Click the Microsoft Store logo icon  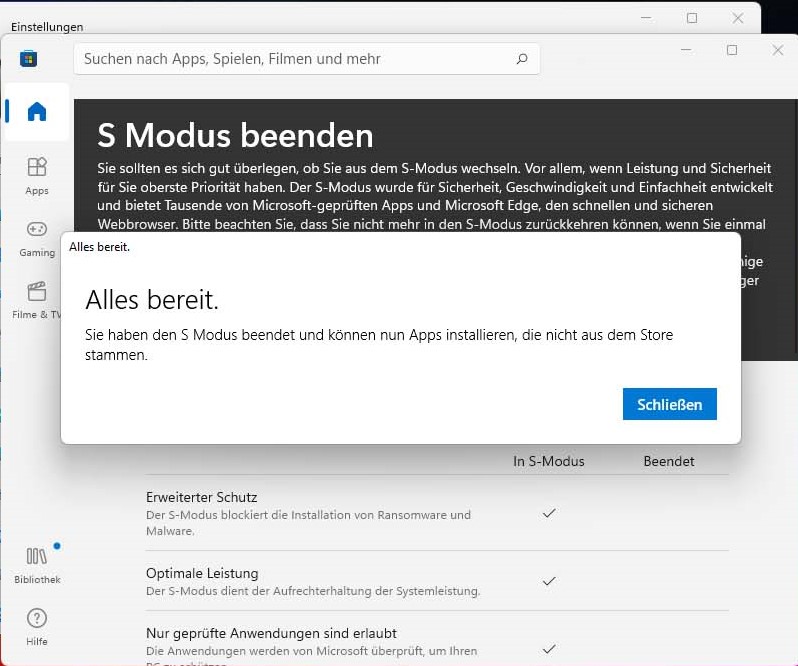pyautogui.click(x=28, y=59)
